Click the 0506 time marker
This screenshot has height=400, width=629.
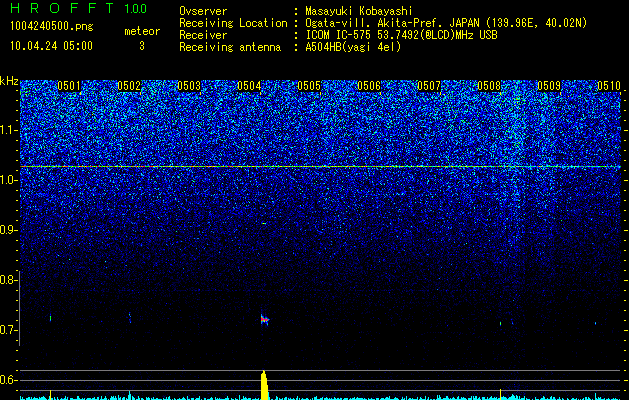coord(369,86)
